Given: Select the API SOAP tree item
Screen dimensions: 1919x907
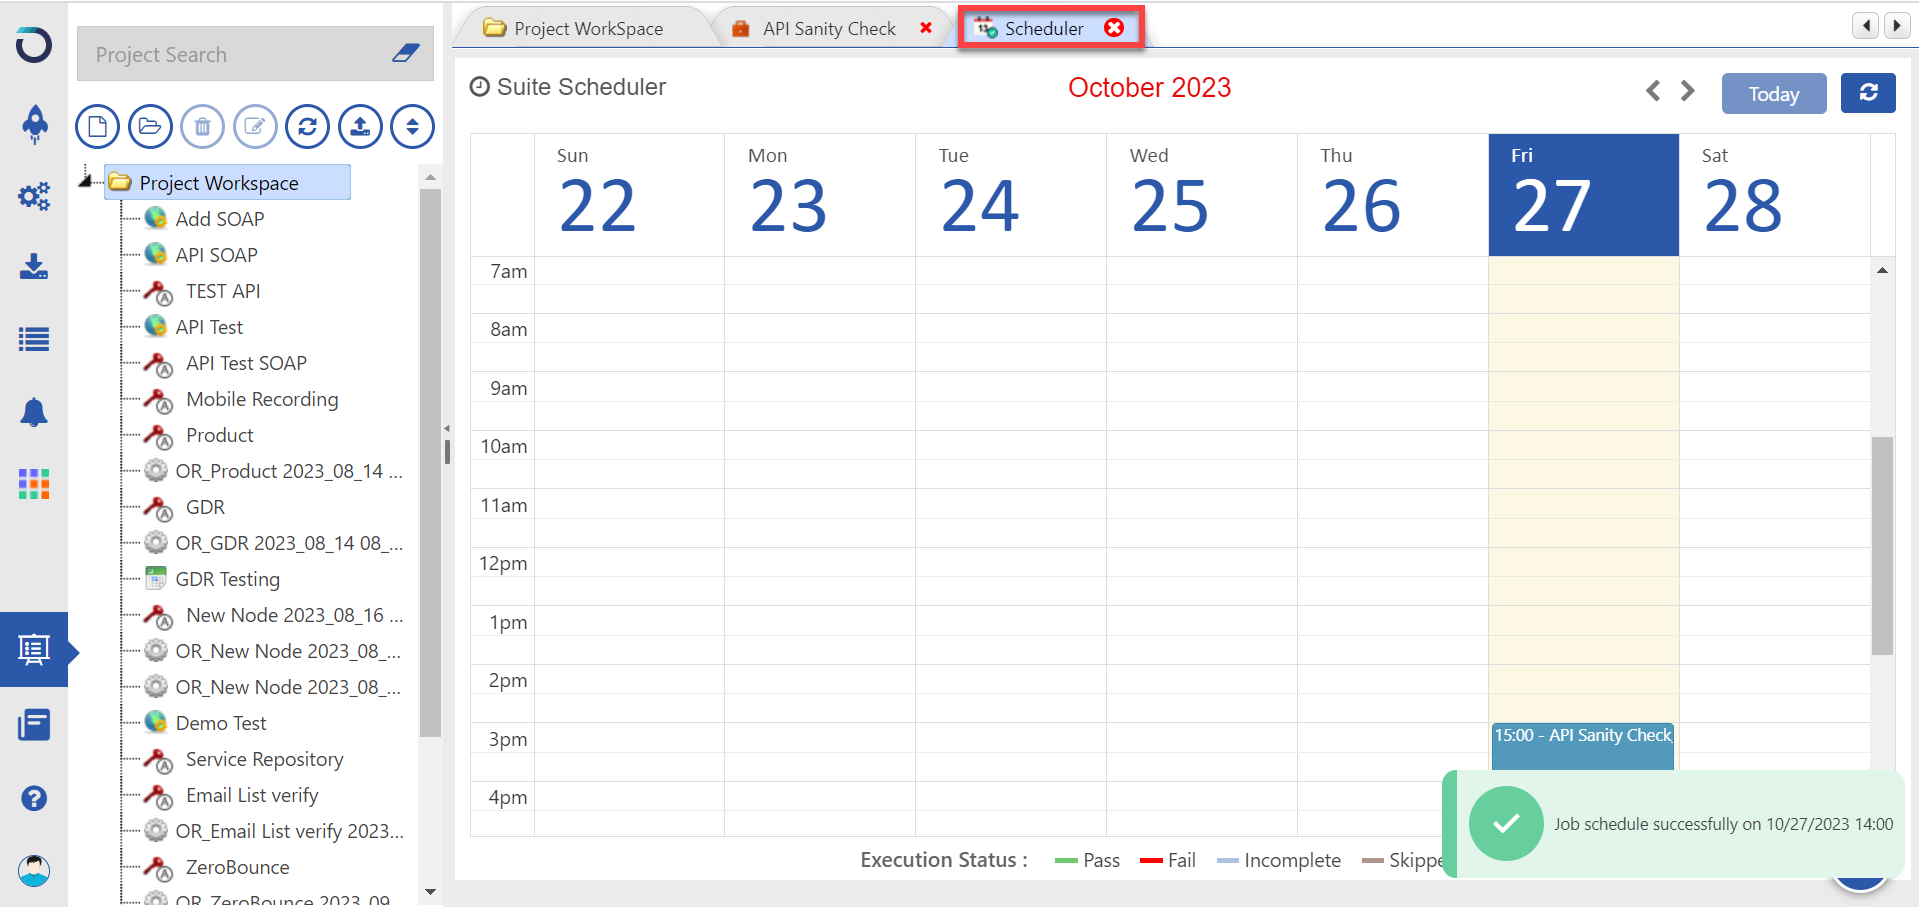Looking at the screenshot, I should [x=216, y=255].
